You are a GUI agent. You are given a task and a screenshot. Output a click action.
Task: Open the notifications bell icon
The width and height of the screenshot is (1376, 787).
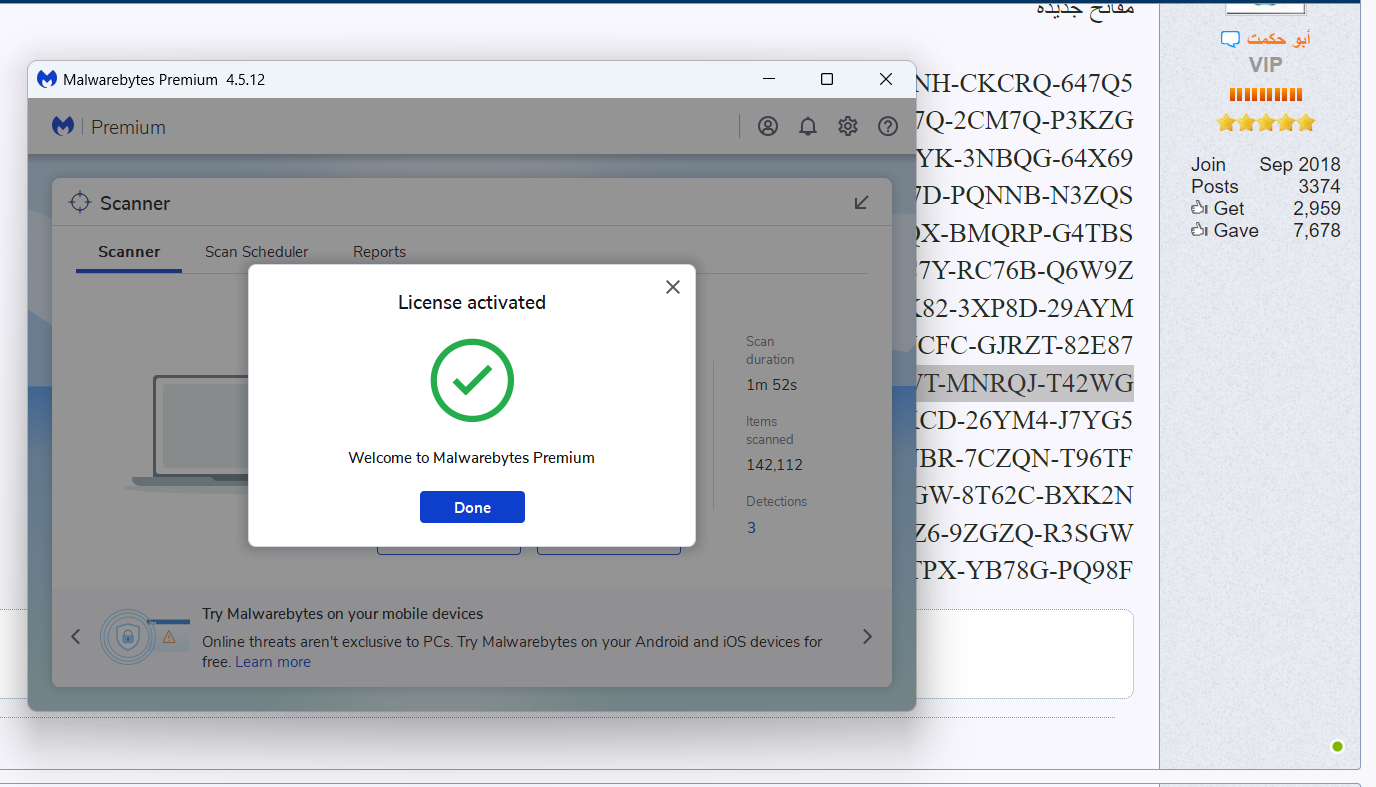[x=808, y=126]
